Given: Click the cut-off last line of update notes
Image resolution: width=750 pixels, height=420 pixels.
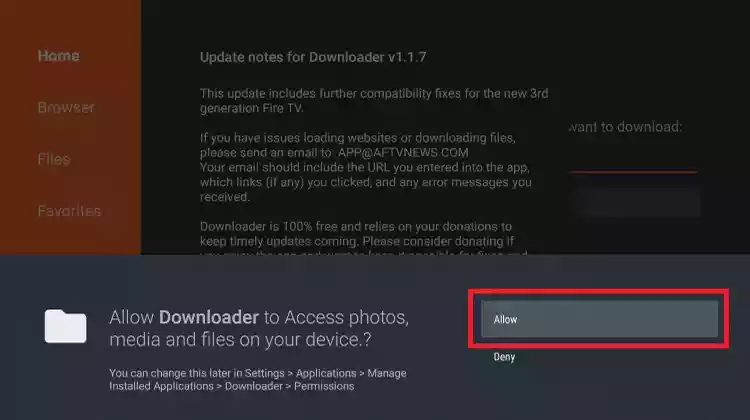Looking at the screenshot, I should [x=364, y=252].
